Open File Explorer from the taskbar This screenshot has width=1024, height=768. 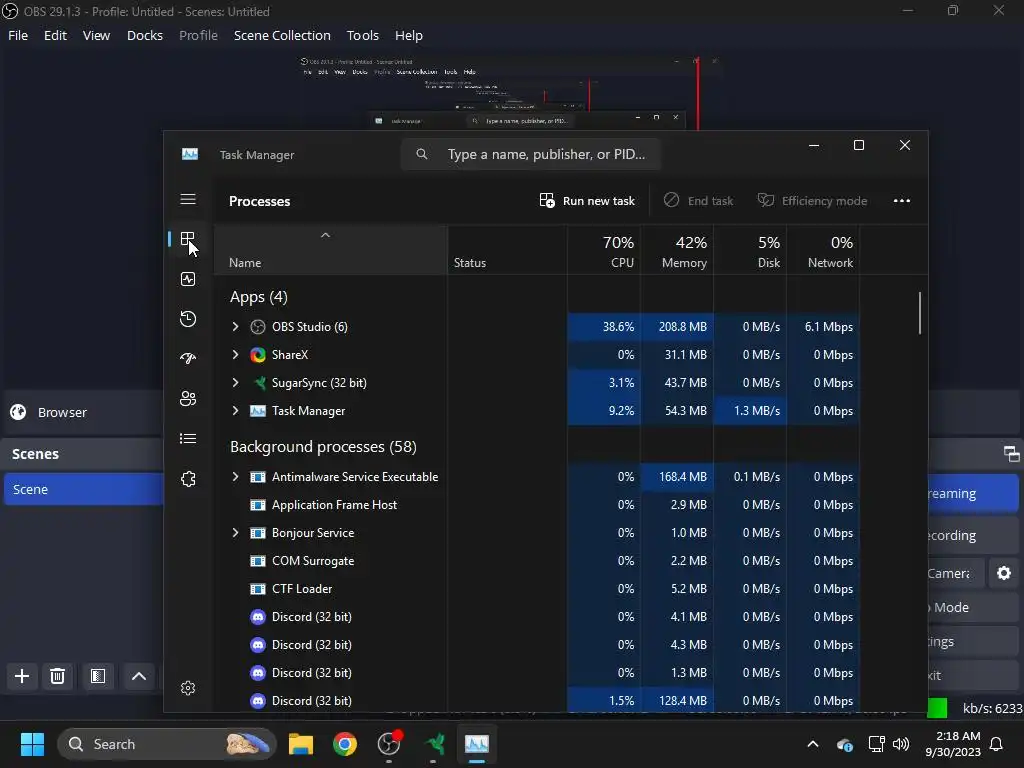300,744
